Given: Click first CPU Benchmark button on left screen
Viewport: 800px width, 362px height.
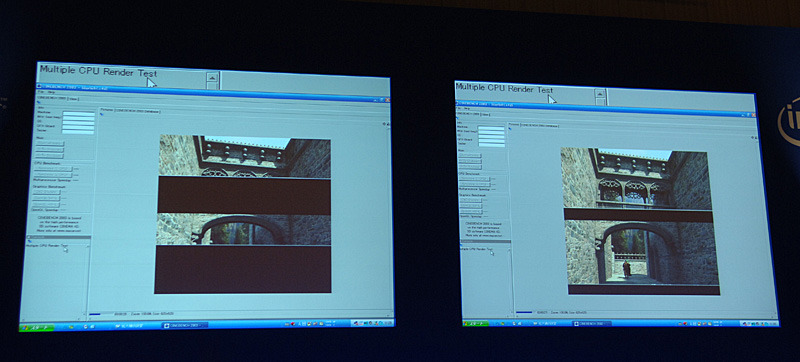Looking at the screenshot, I should [53, 169].
